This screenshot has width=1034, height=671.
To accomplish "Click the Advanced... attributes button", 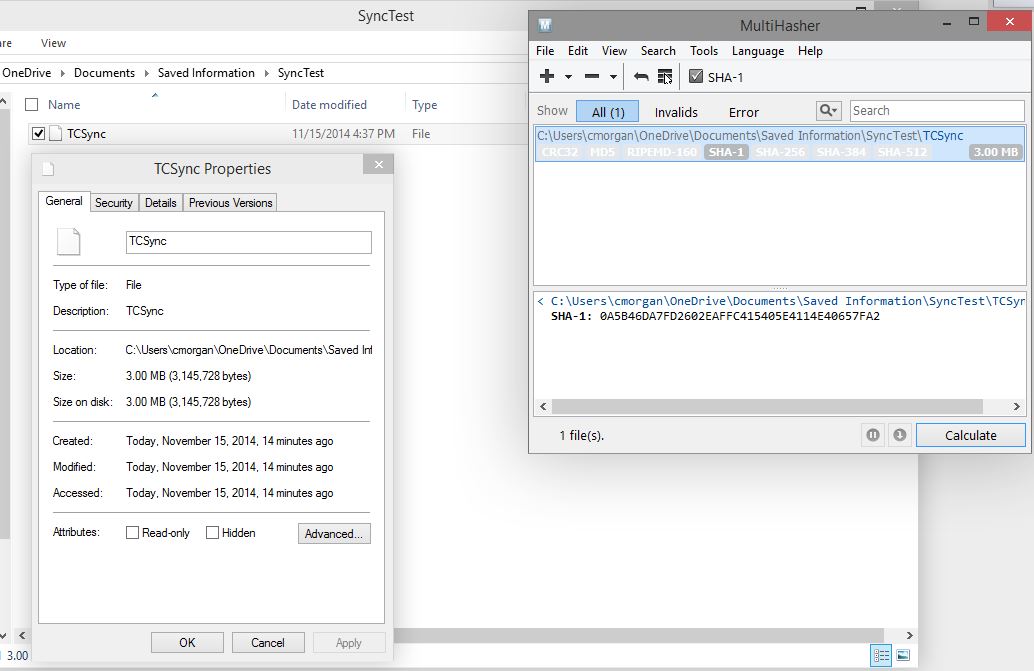I will tap(334, 533).
